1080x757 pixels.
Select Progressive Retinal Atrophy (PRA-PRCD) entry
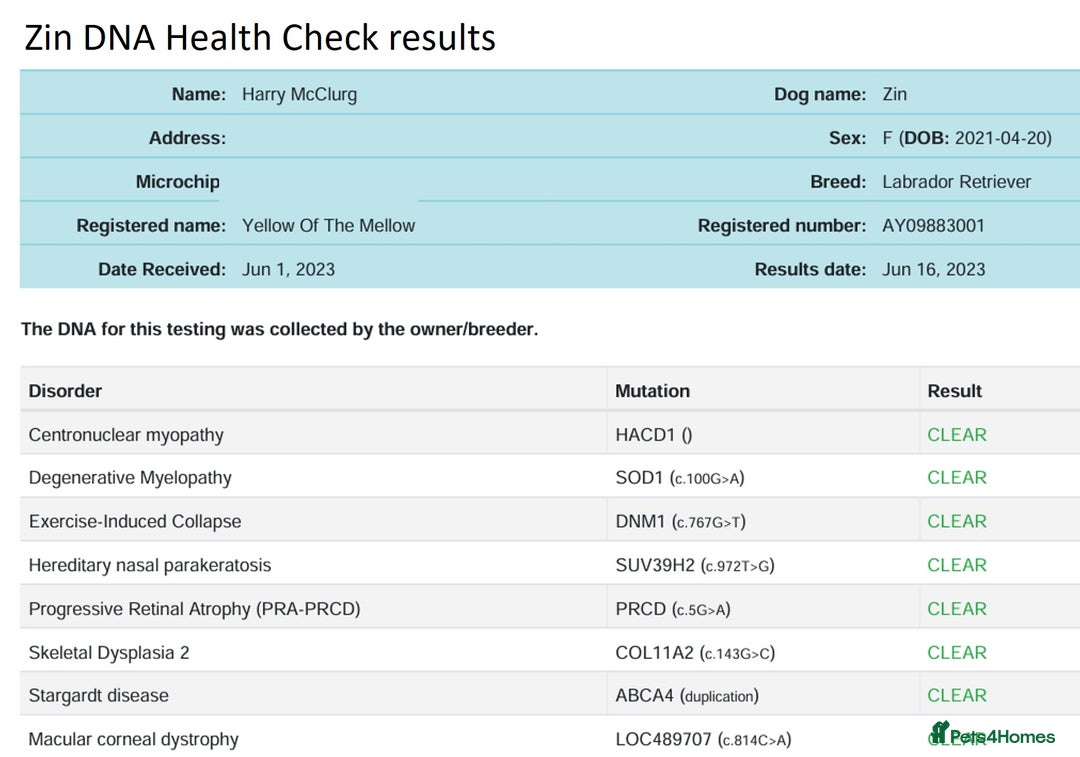[194, 609]
